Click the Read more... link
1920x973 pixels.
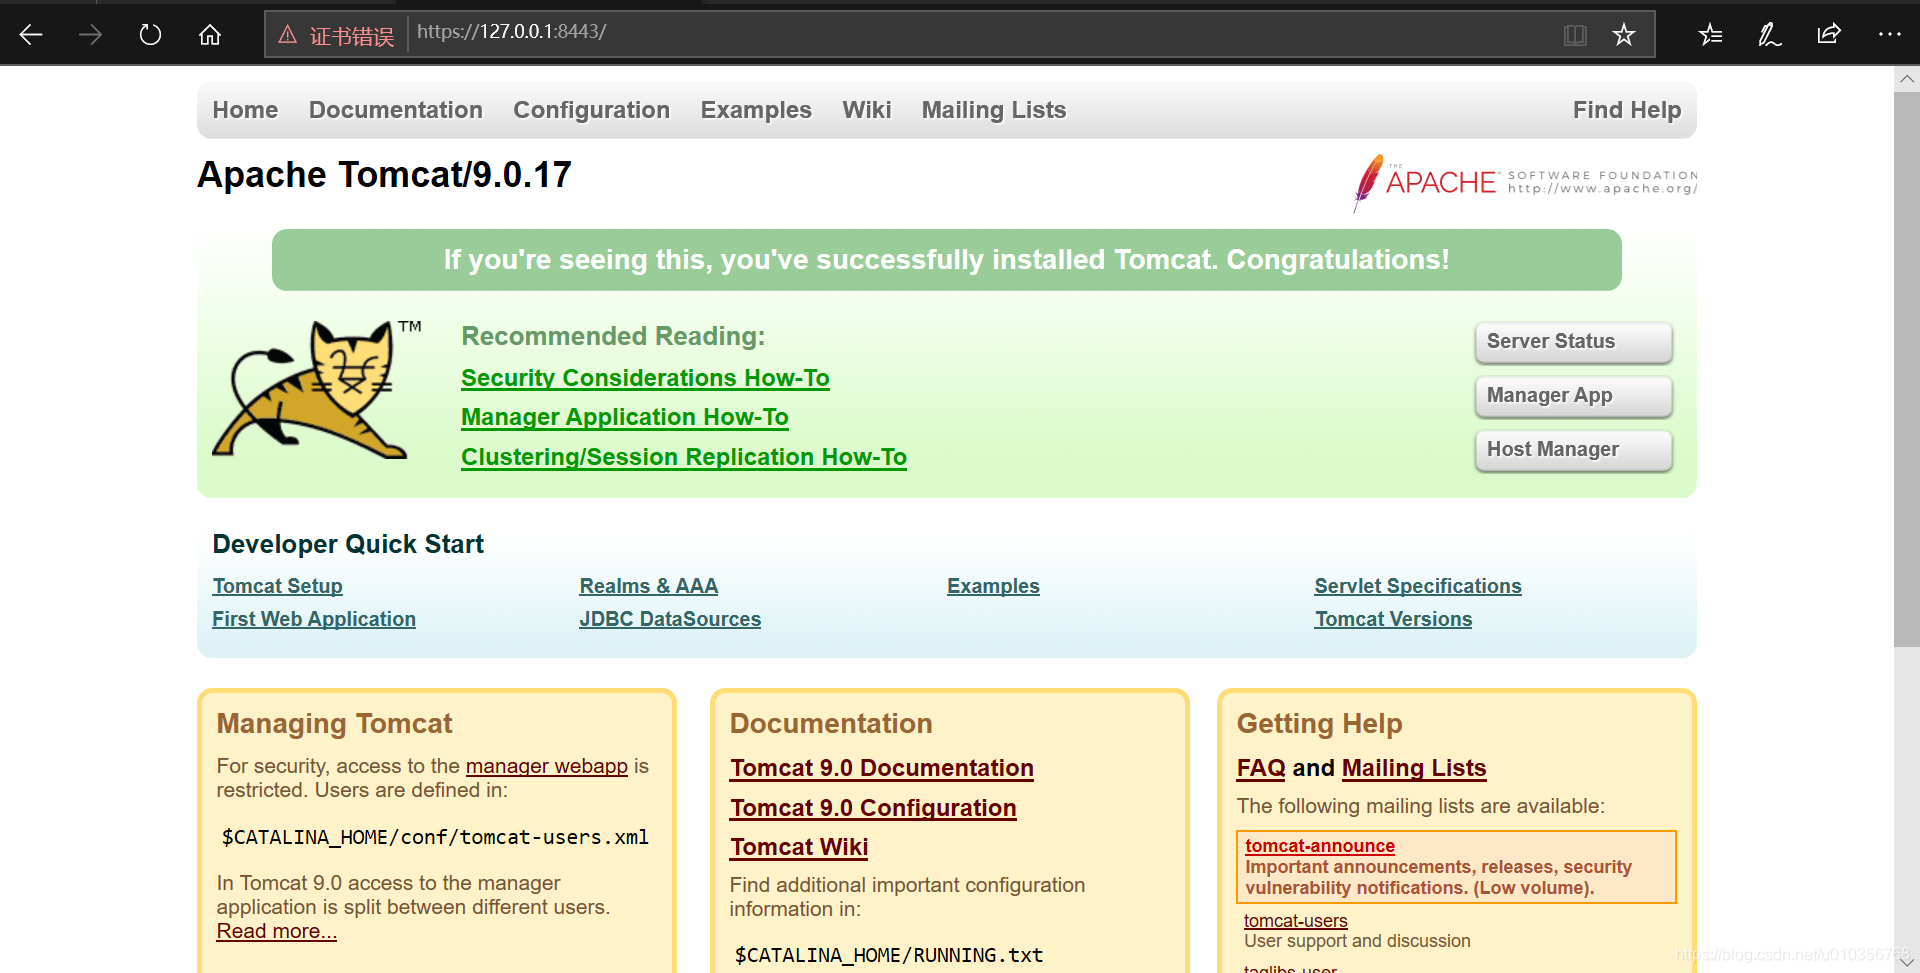coord(277,931)
